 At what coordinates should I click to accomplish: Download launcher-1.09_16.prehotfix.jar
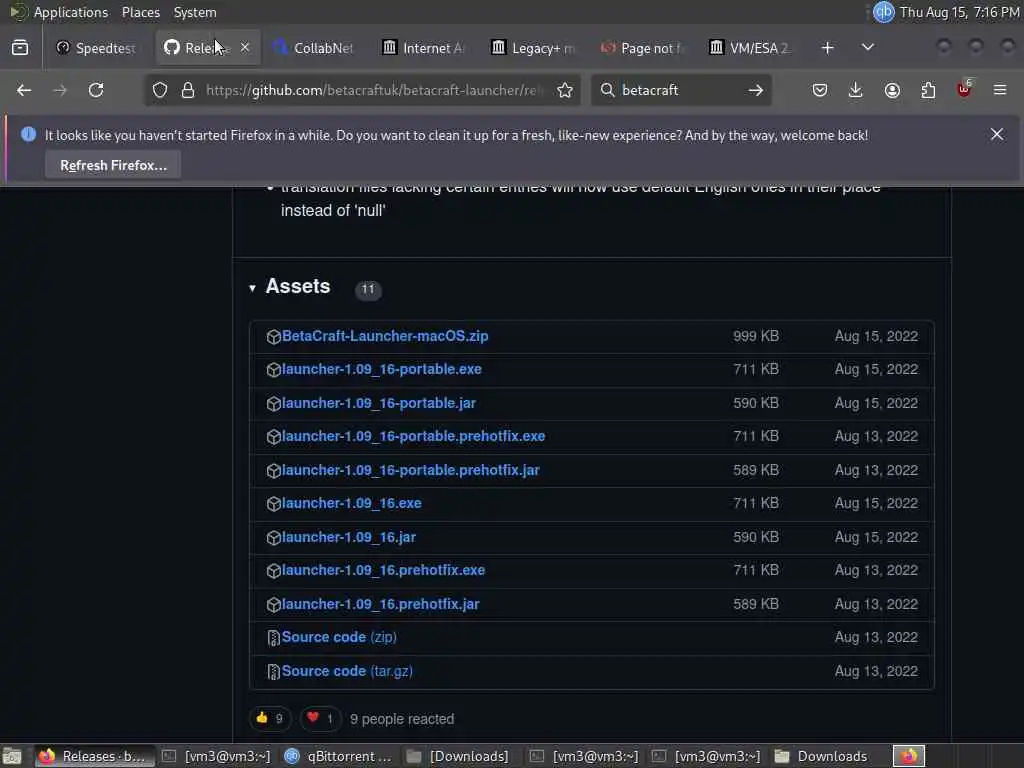point(381,605)
